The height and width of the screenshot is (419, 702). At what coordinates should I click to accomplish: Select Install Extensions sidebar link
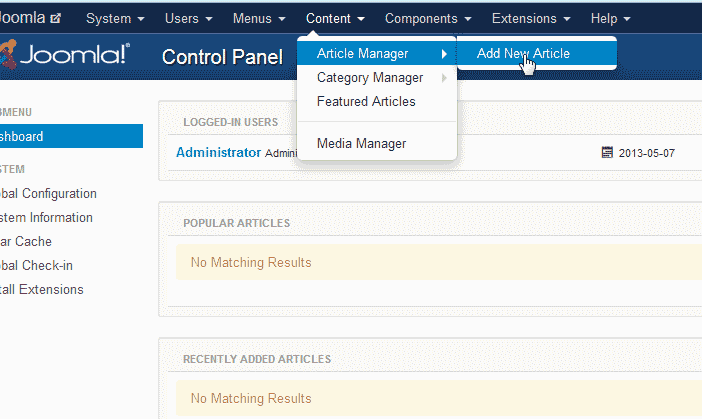[42, 289]
